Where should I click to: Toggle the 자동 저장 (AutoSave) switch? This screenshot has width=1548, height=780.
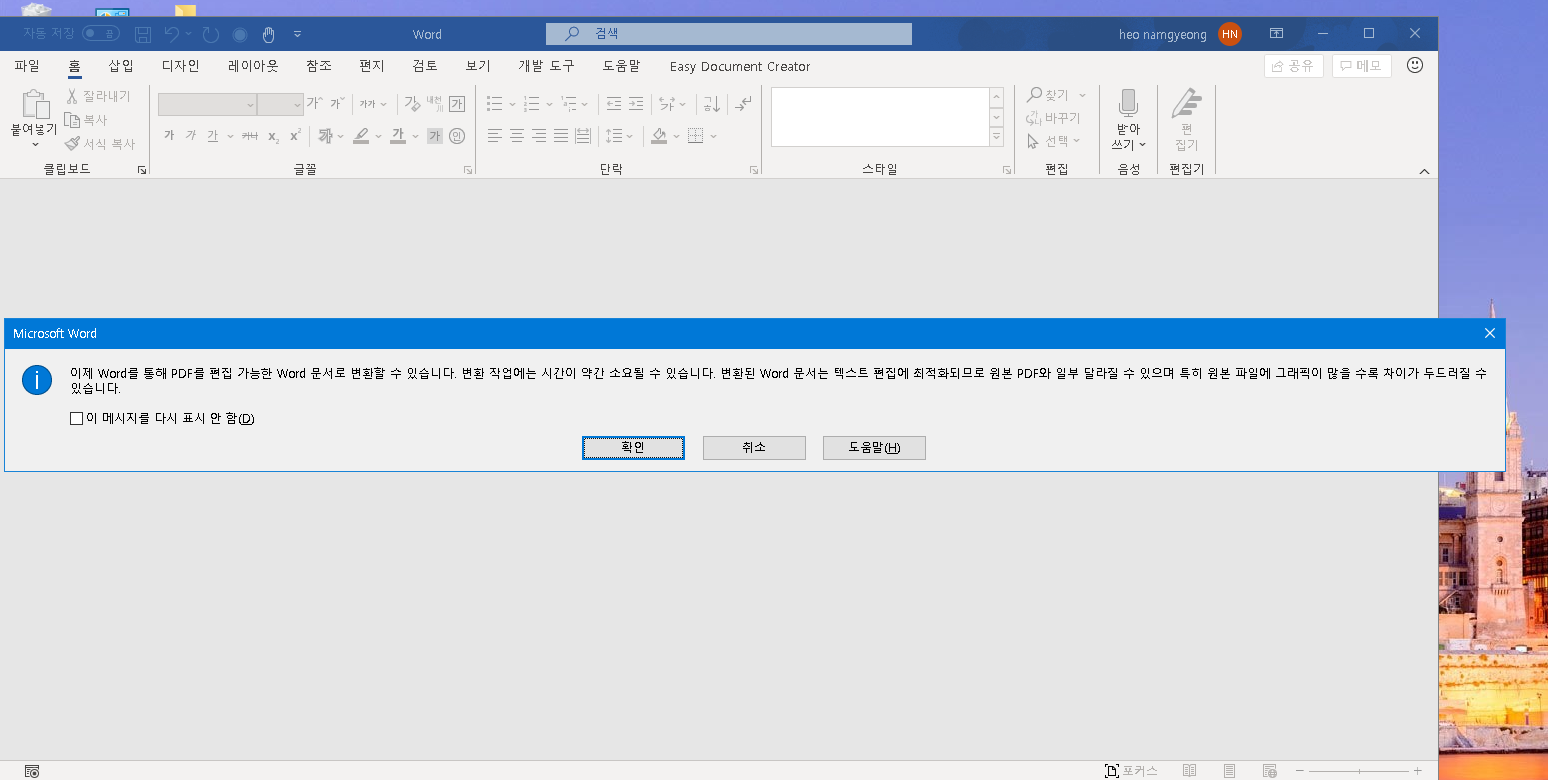[100, 33]
